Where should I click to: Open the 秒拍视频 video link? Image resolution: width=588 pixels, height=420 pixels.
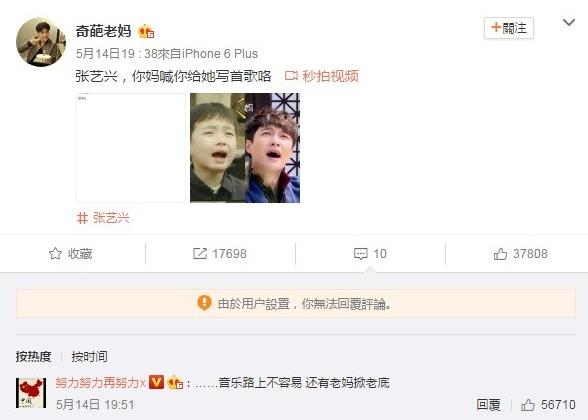click(330, 76)
